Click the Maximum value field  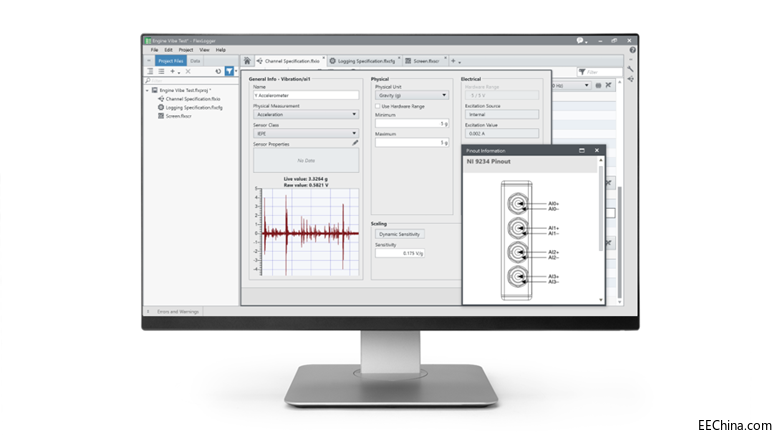pos(412,142)
